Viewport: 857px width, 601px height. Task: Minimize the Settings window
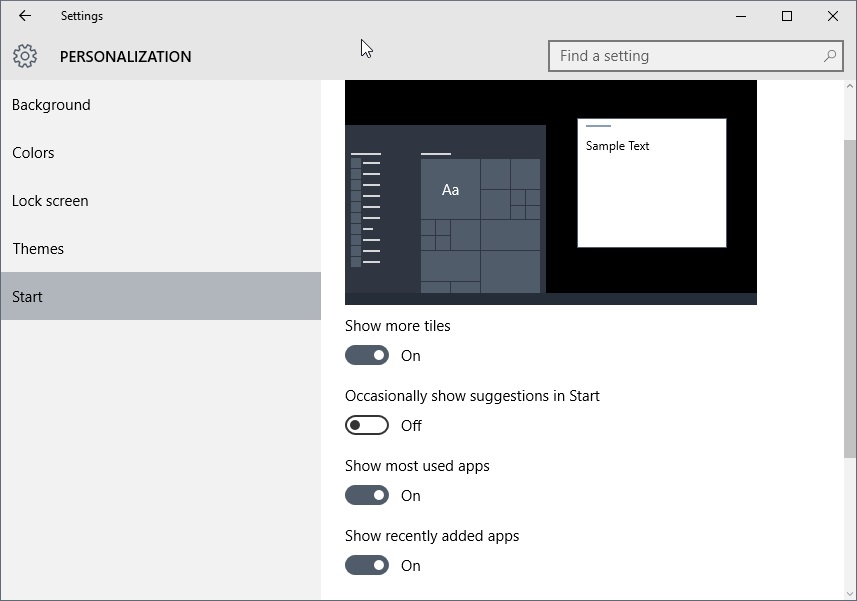point(741,16)
